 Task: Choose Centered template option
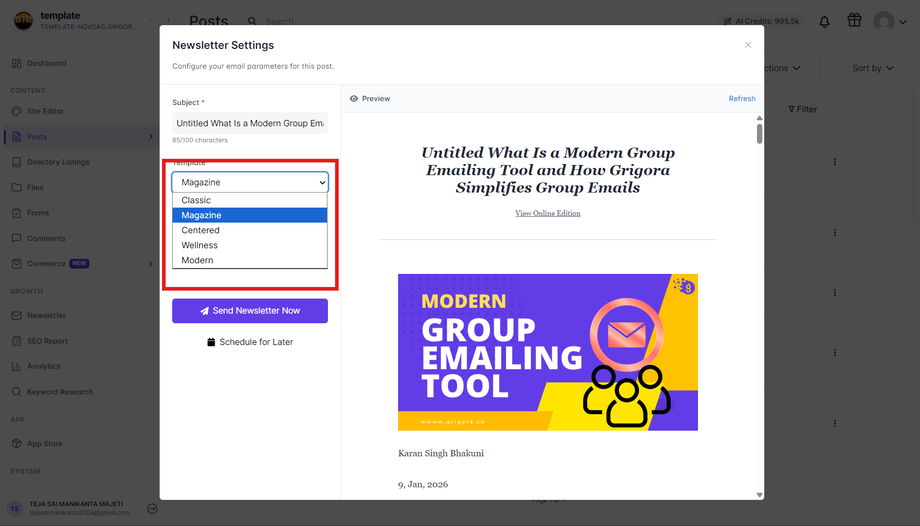249,230
